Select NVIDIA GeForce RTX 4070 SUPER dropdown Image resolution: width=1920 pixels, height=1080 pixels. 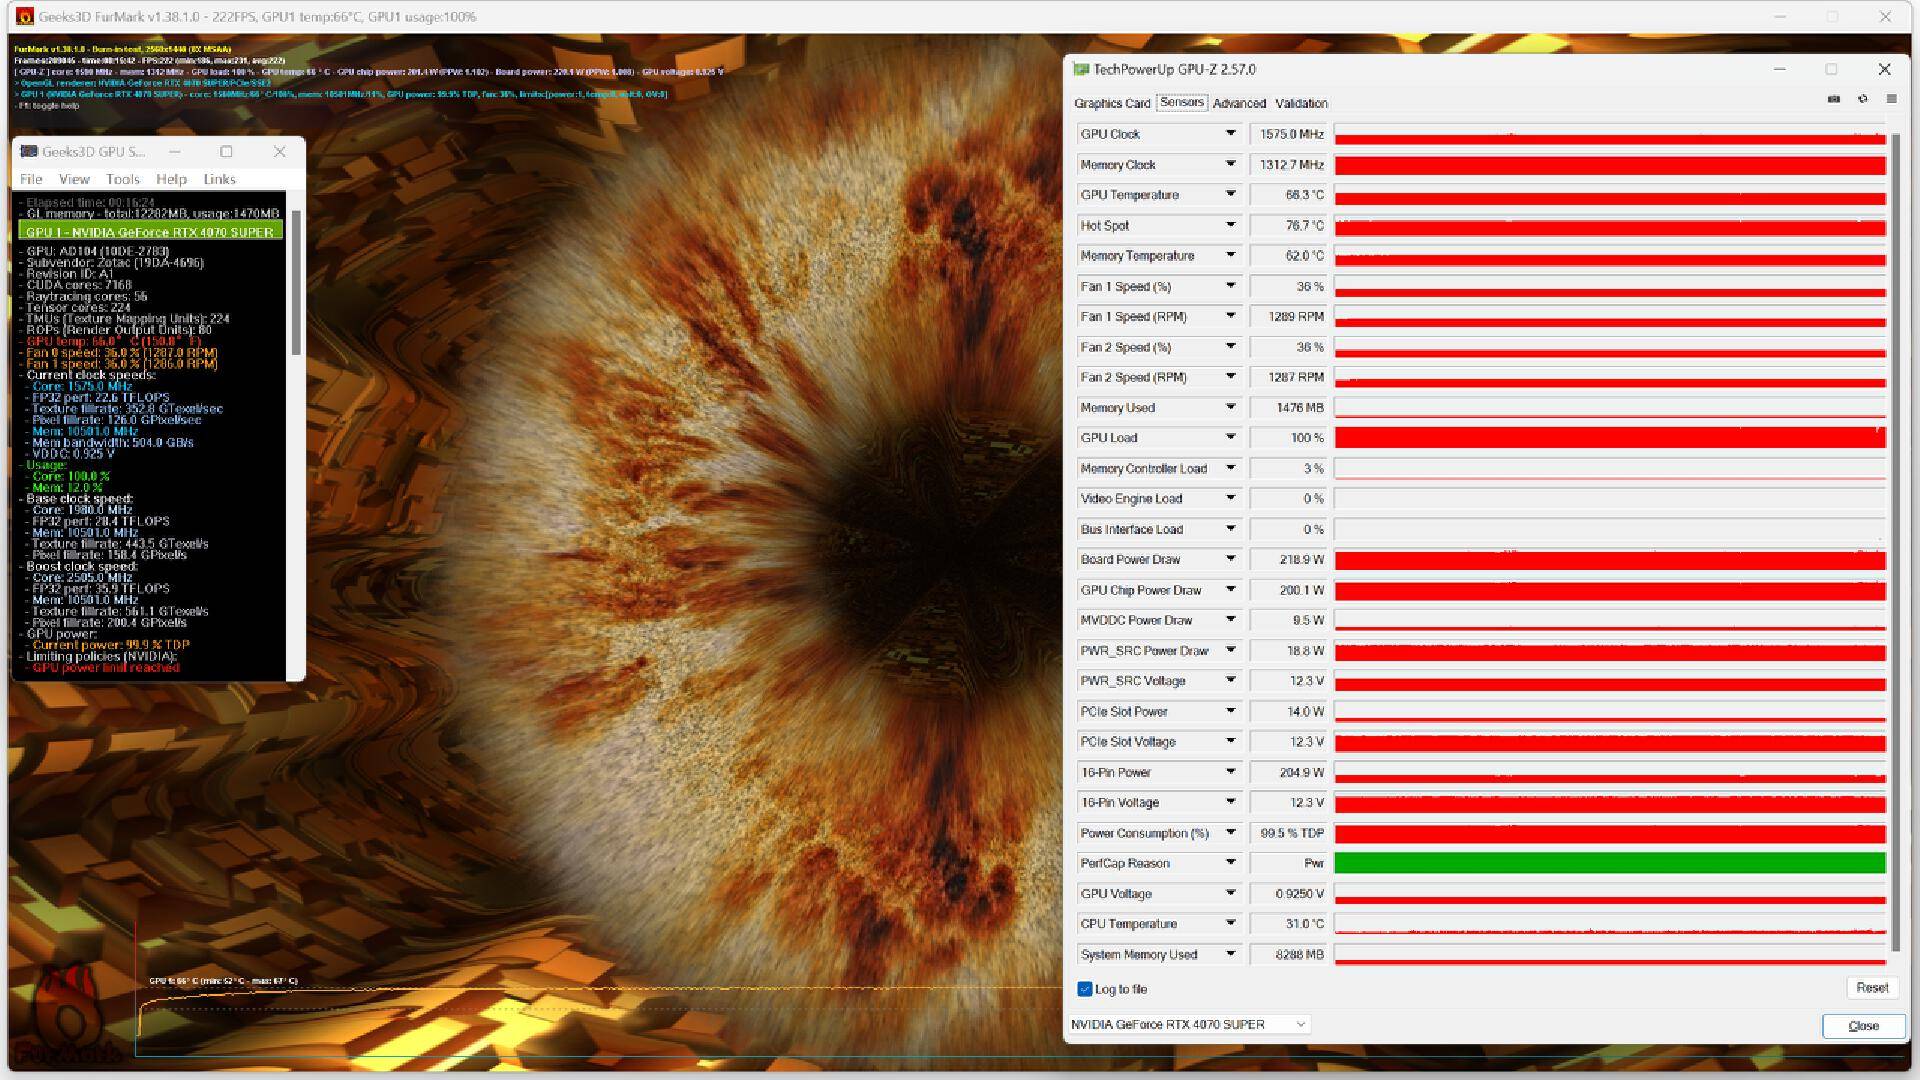point(1187,1025)
